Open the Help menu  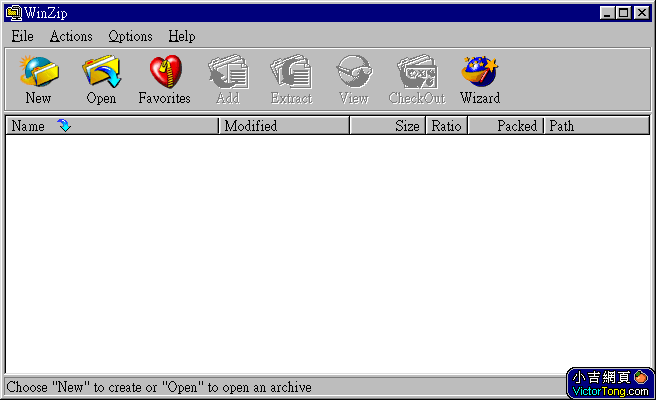(x=182, y=36)
